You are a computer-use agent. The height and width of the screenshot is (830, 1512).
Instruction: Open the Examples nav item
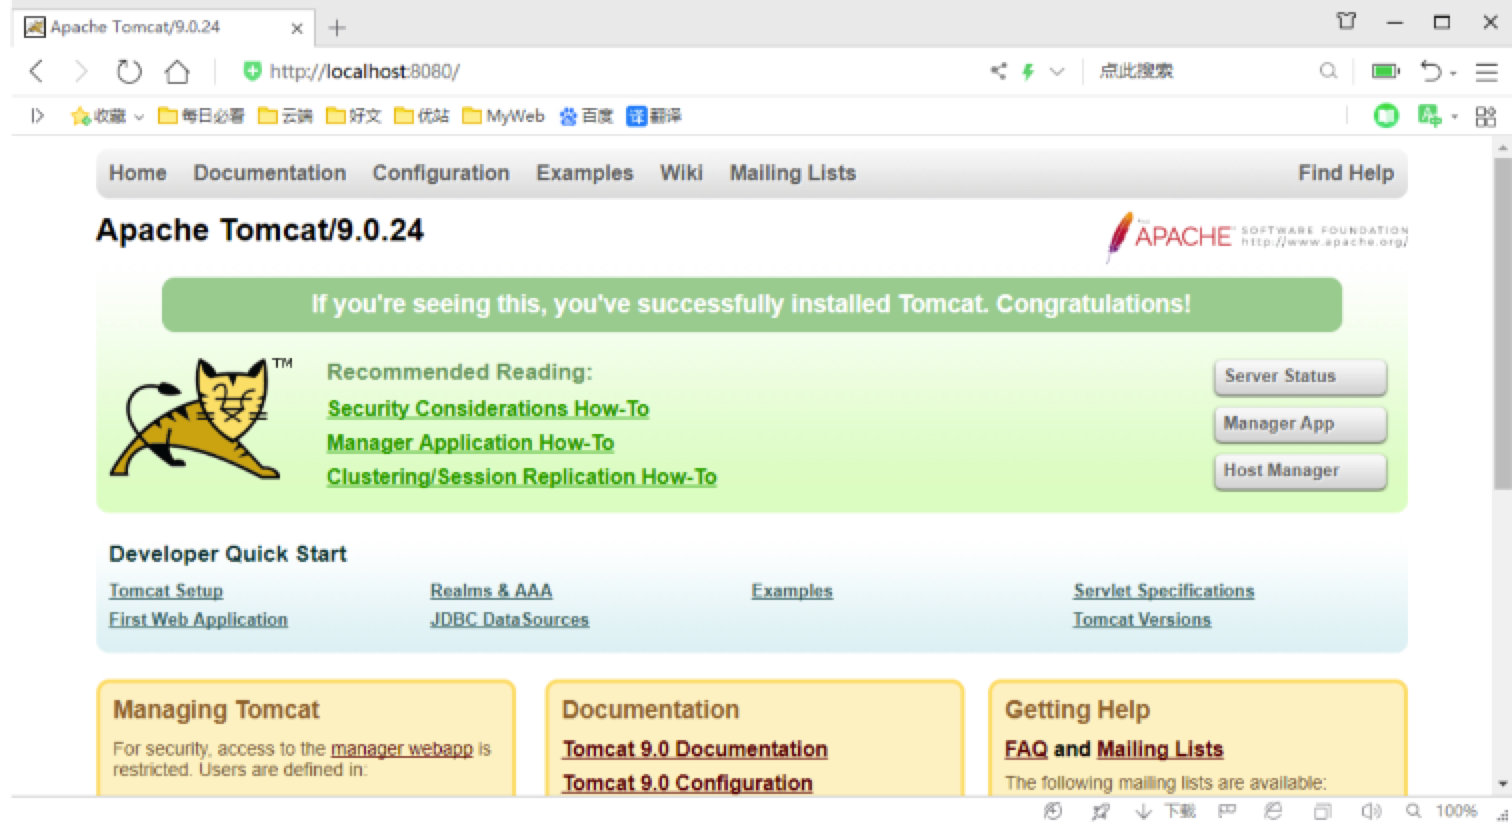(585, 173)
